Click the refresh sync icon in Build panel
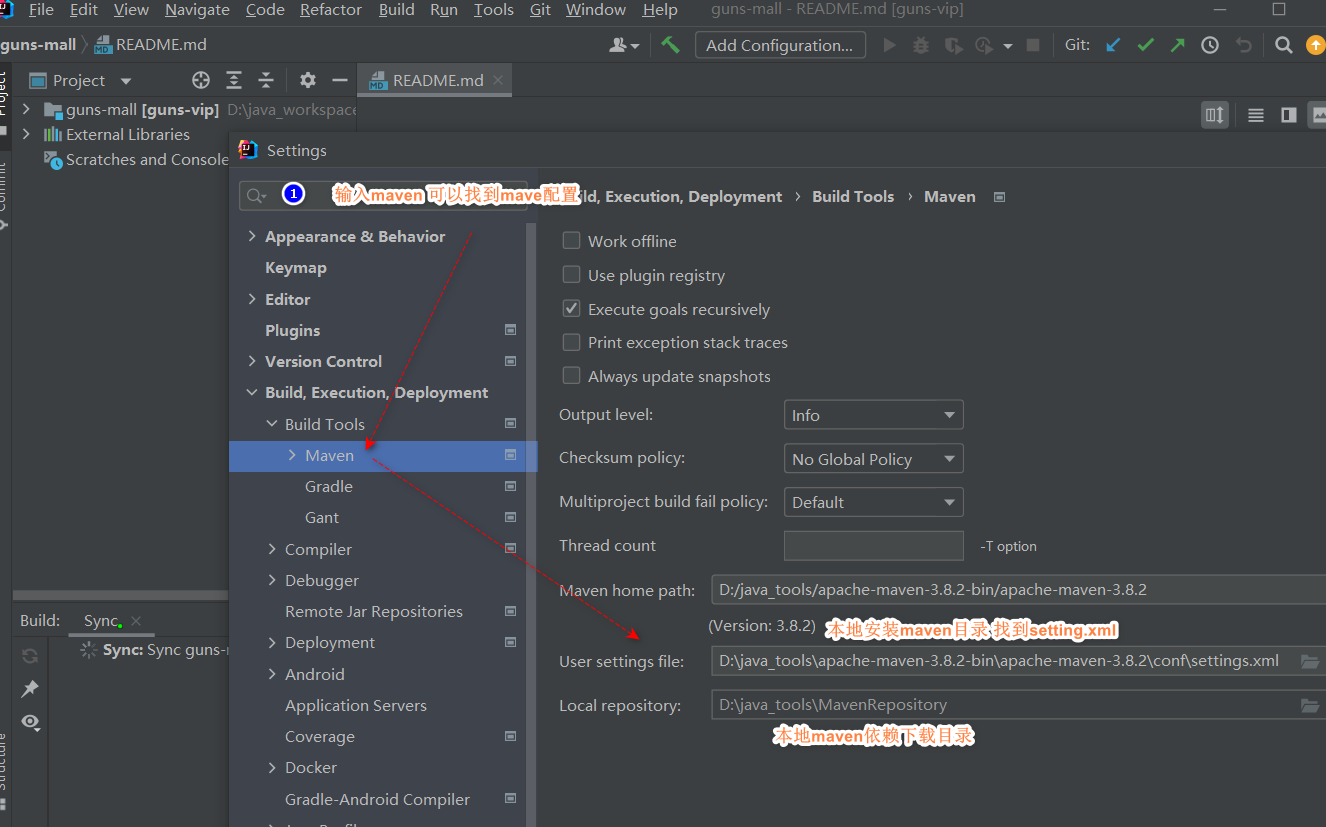This screenshot has height=827, width=1326. click(30, 656)
